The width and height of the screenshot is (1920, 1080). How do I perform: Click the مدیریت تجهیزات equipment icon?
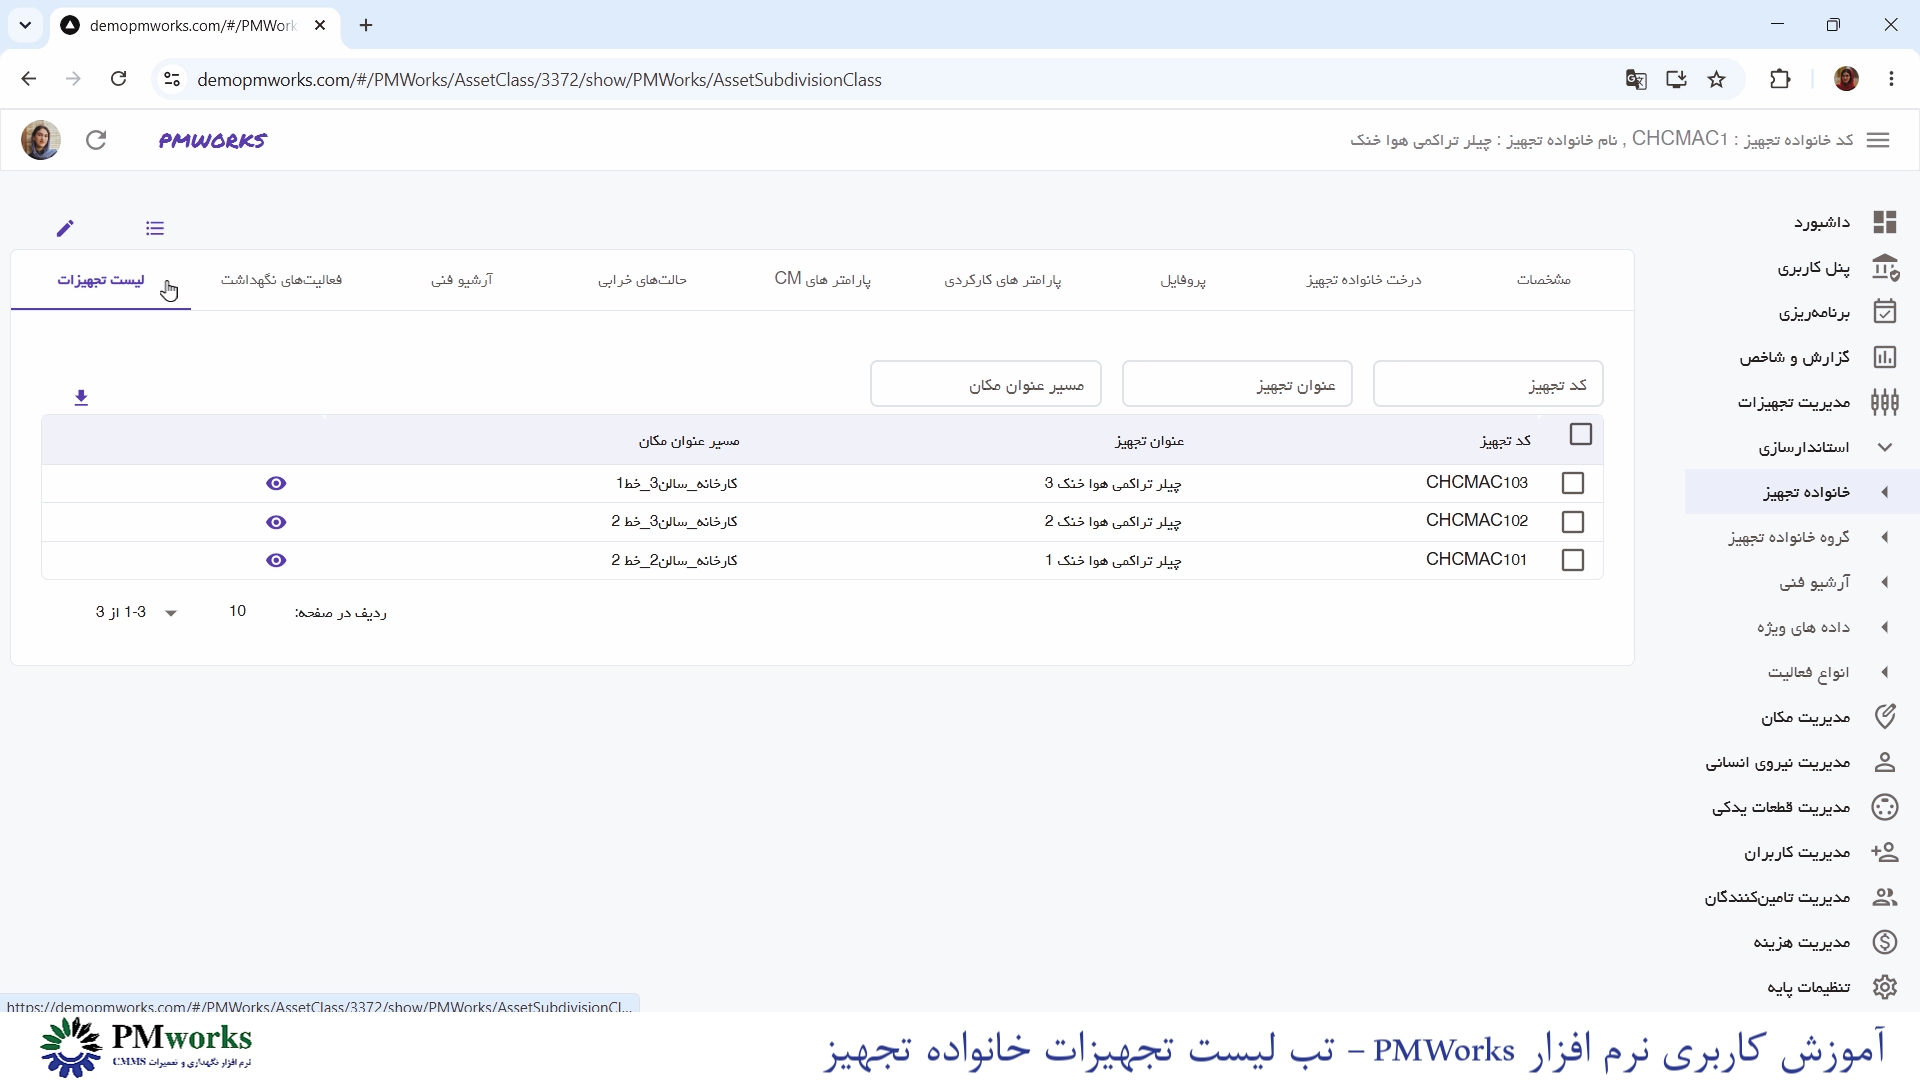coord(1885,402)
